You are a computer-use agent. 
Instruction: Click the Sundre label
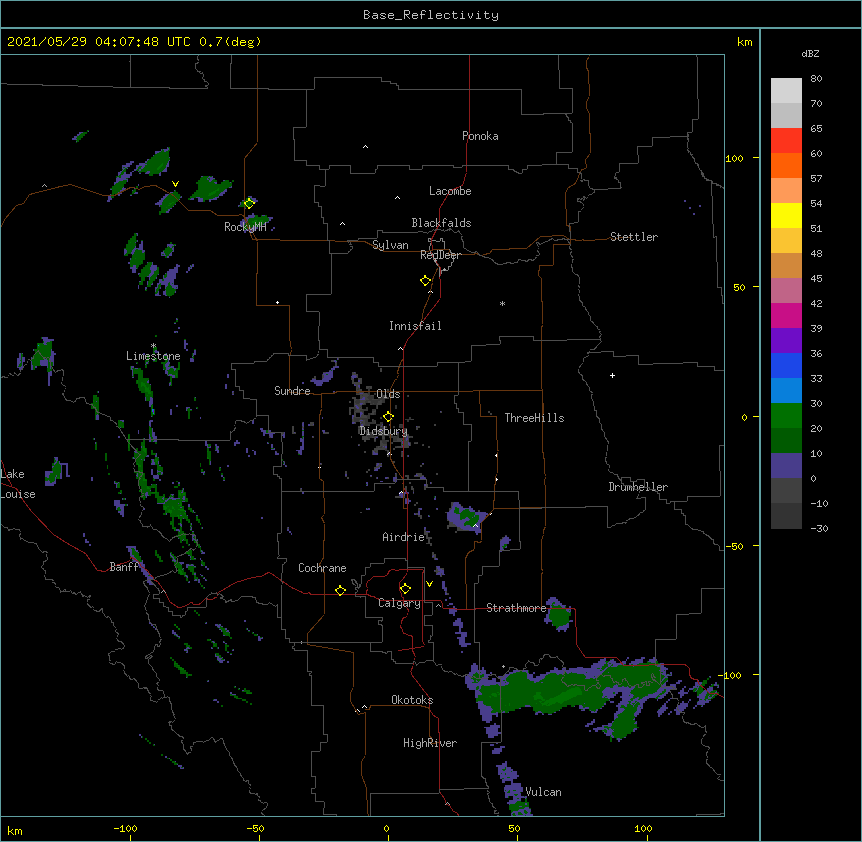tap(292, 391)
